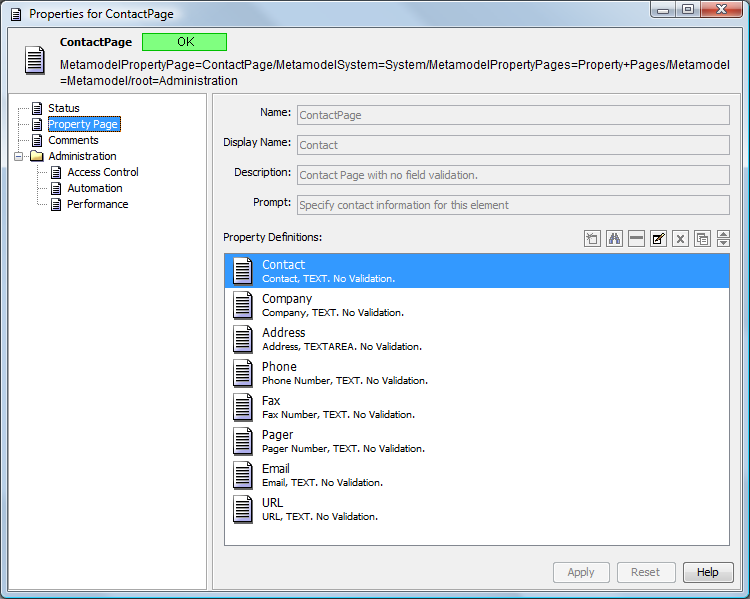The height and width of the screenshot is (599, 750).
Task: Select 'Phone Number, TEXT. No Validation.' text
Action: [x=345, y=381]
